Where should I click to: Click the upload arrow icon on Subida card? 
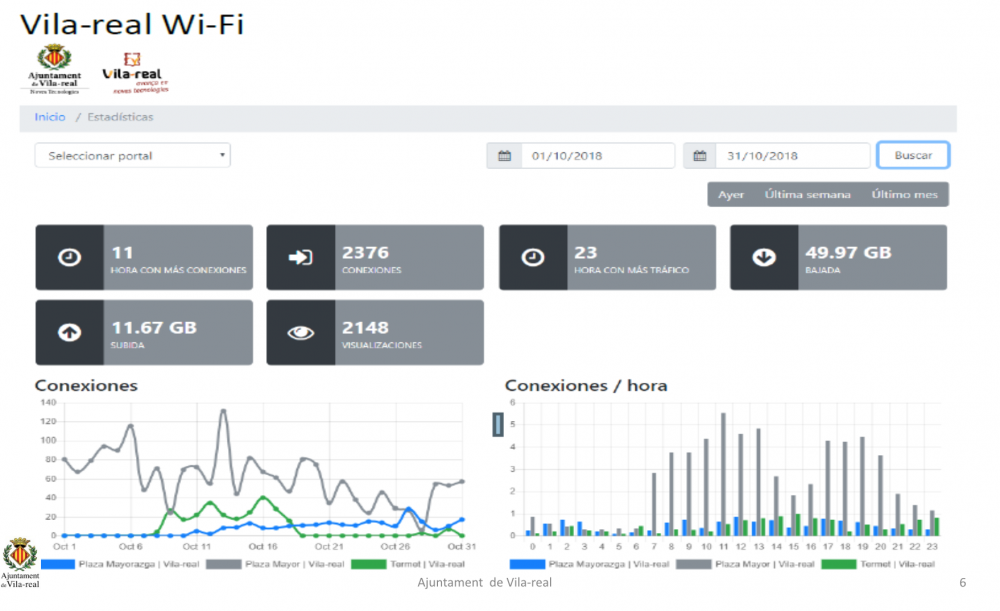(69, 333)
